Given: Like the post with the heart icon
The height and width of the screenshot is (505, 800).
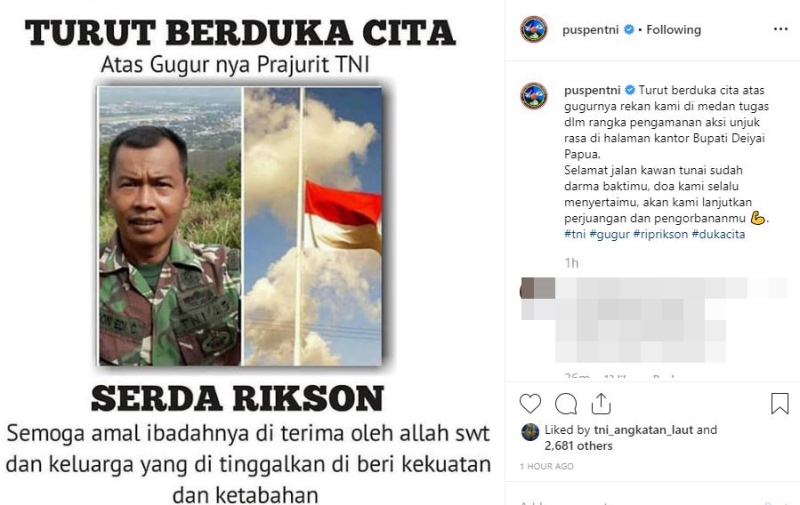Looking at the screenshot, I should pos(530,403).
